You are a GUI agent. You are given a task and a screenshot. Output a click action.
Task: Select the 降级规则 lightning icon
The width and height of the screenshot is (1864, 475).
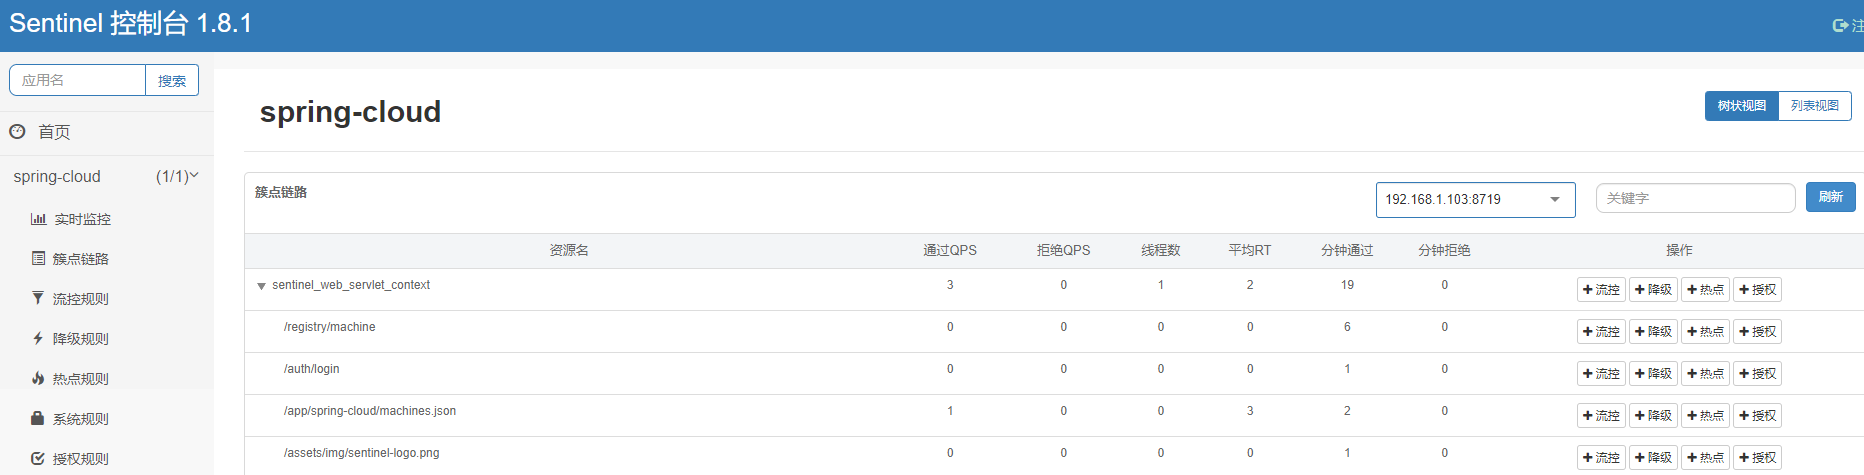[x=38, y=338]
